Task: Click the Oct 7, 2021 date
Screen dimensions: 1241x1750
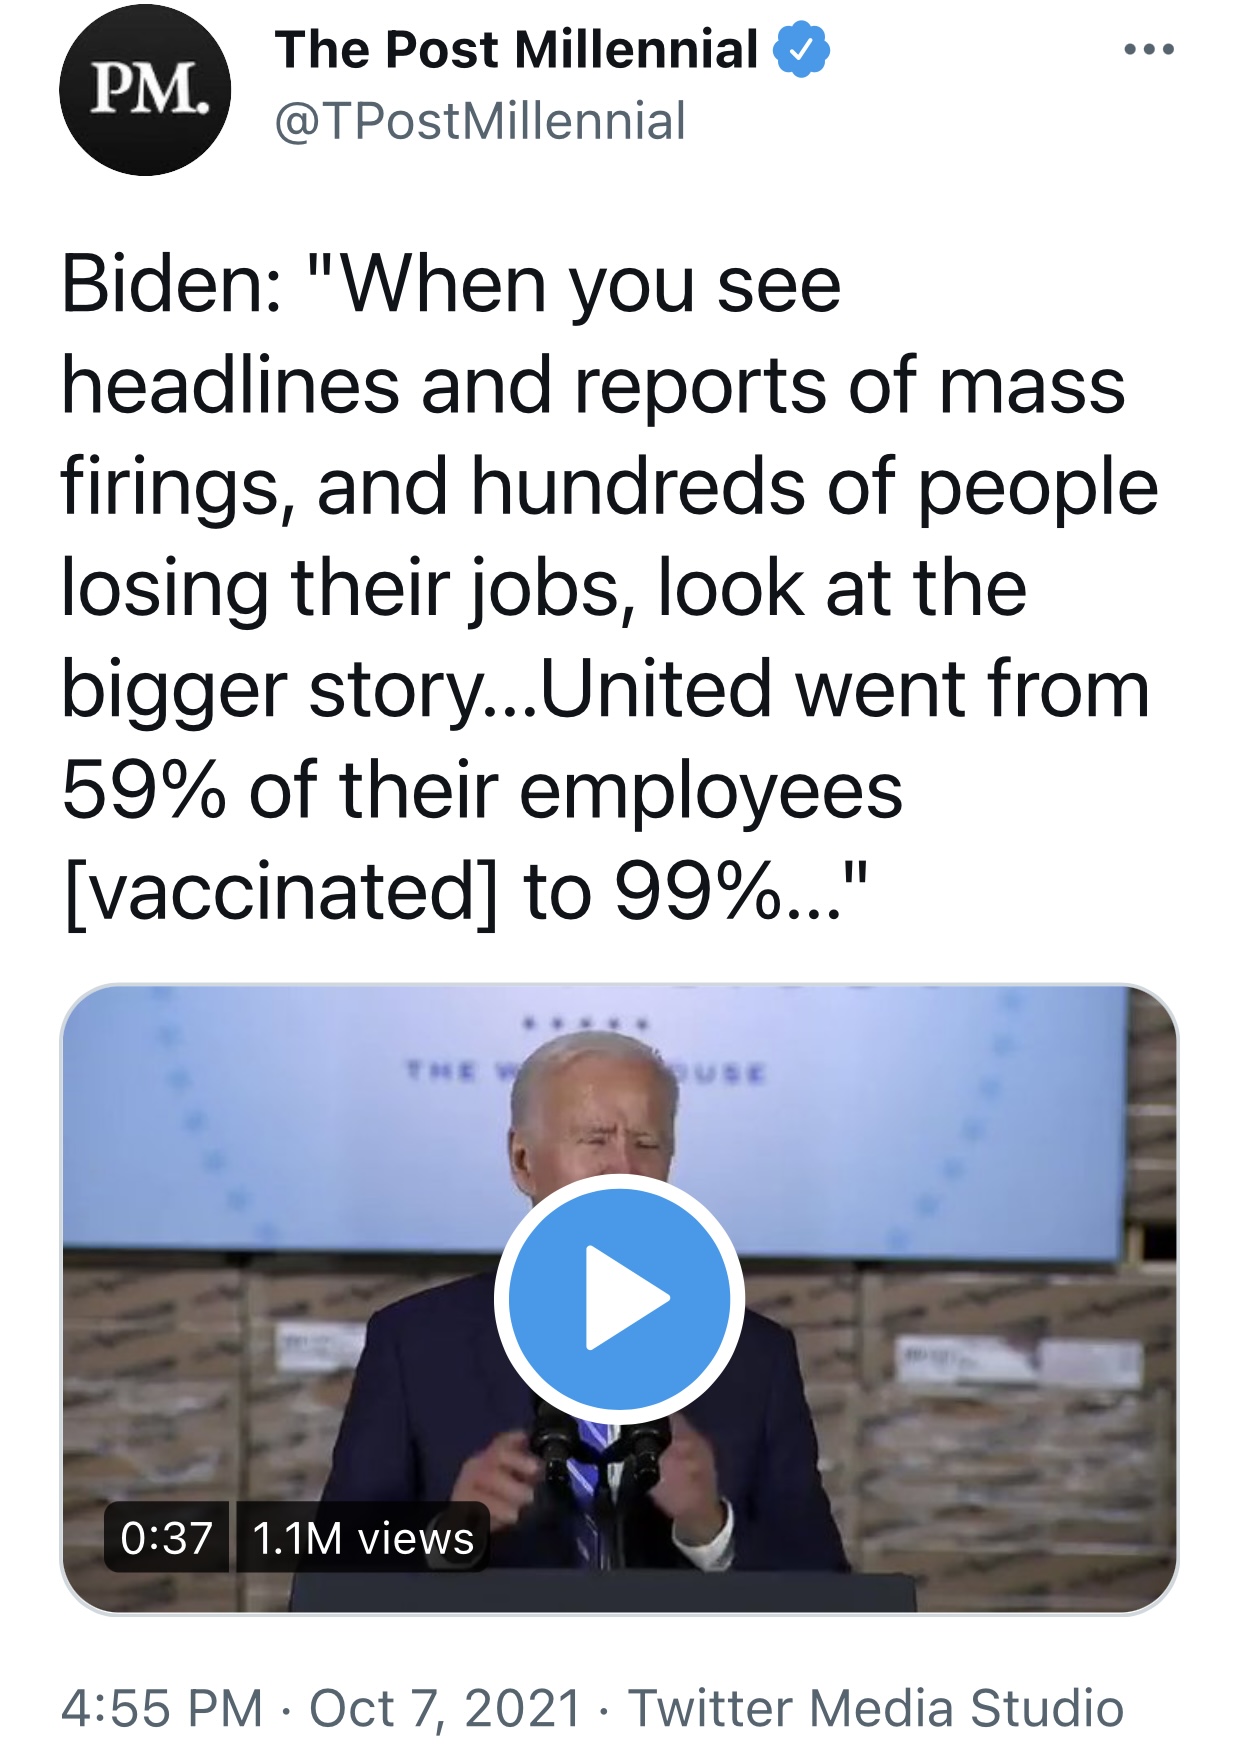Action: click(x=445, y=1708)
